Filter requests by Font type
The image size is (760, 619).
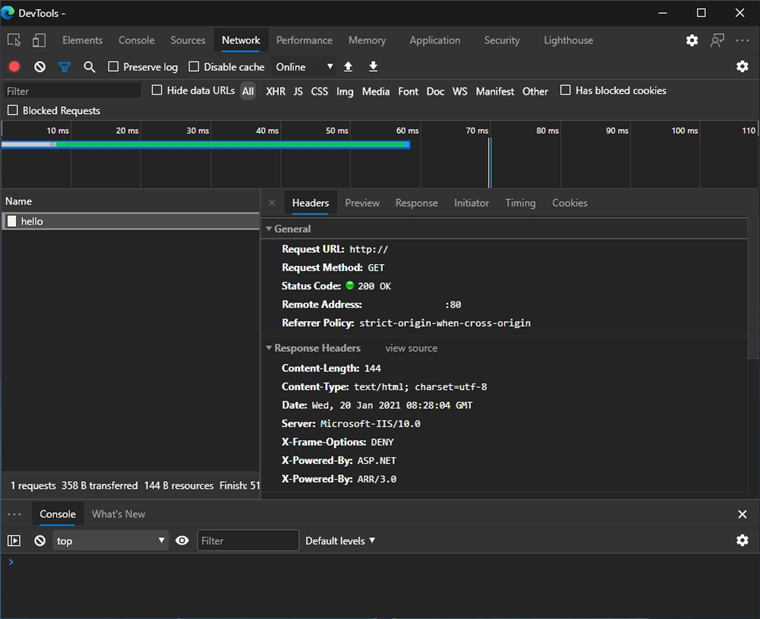pyautogui.click(x=408, y=91)
